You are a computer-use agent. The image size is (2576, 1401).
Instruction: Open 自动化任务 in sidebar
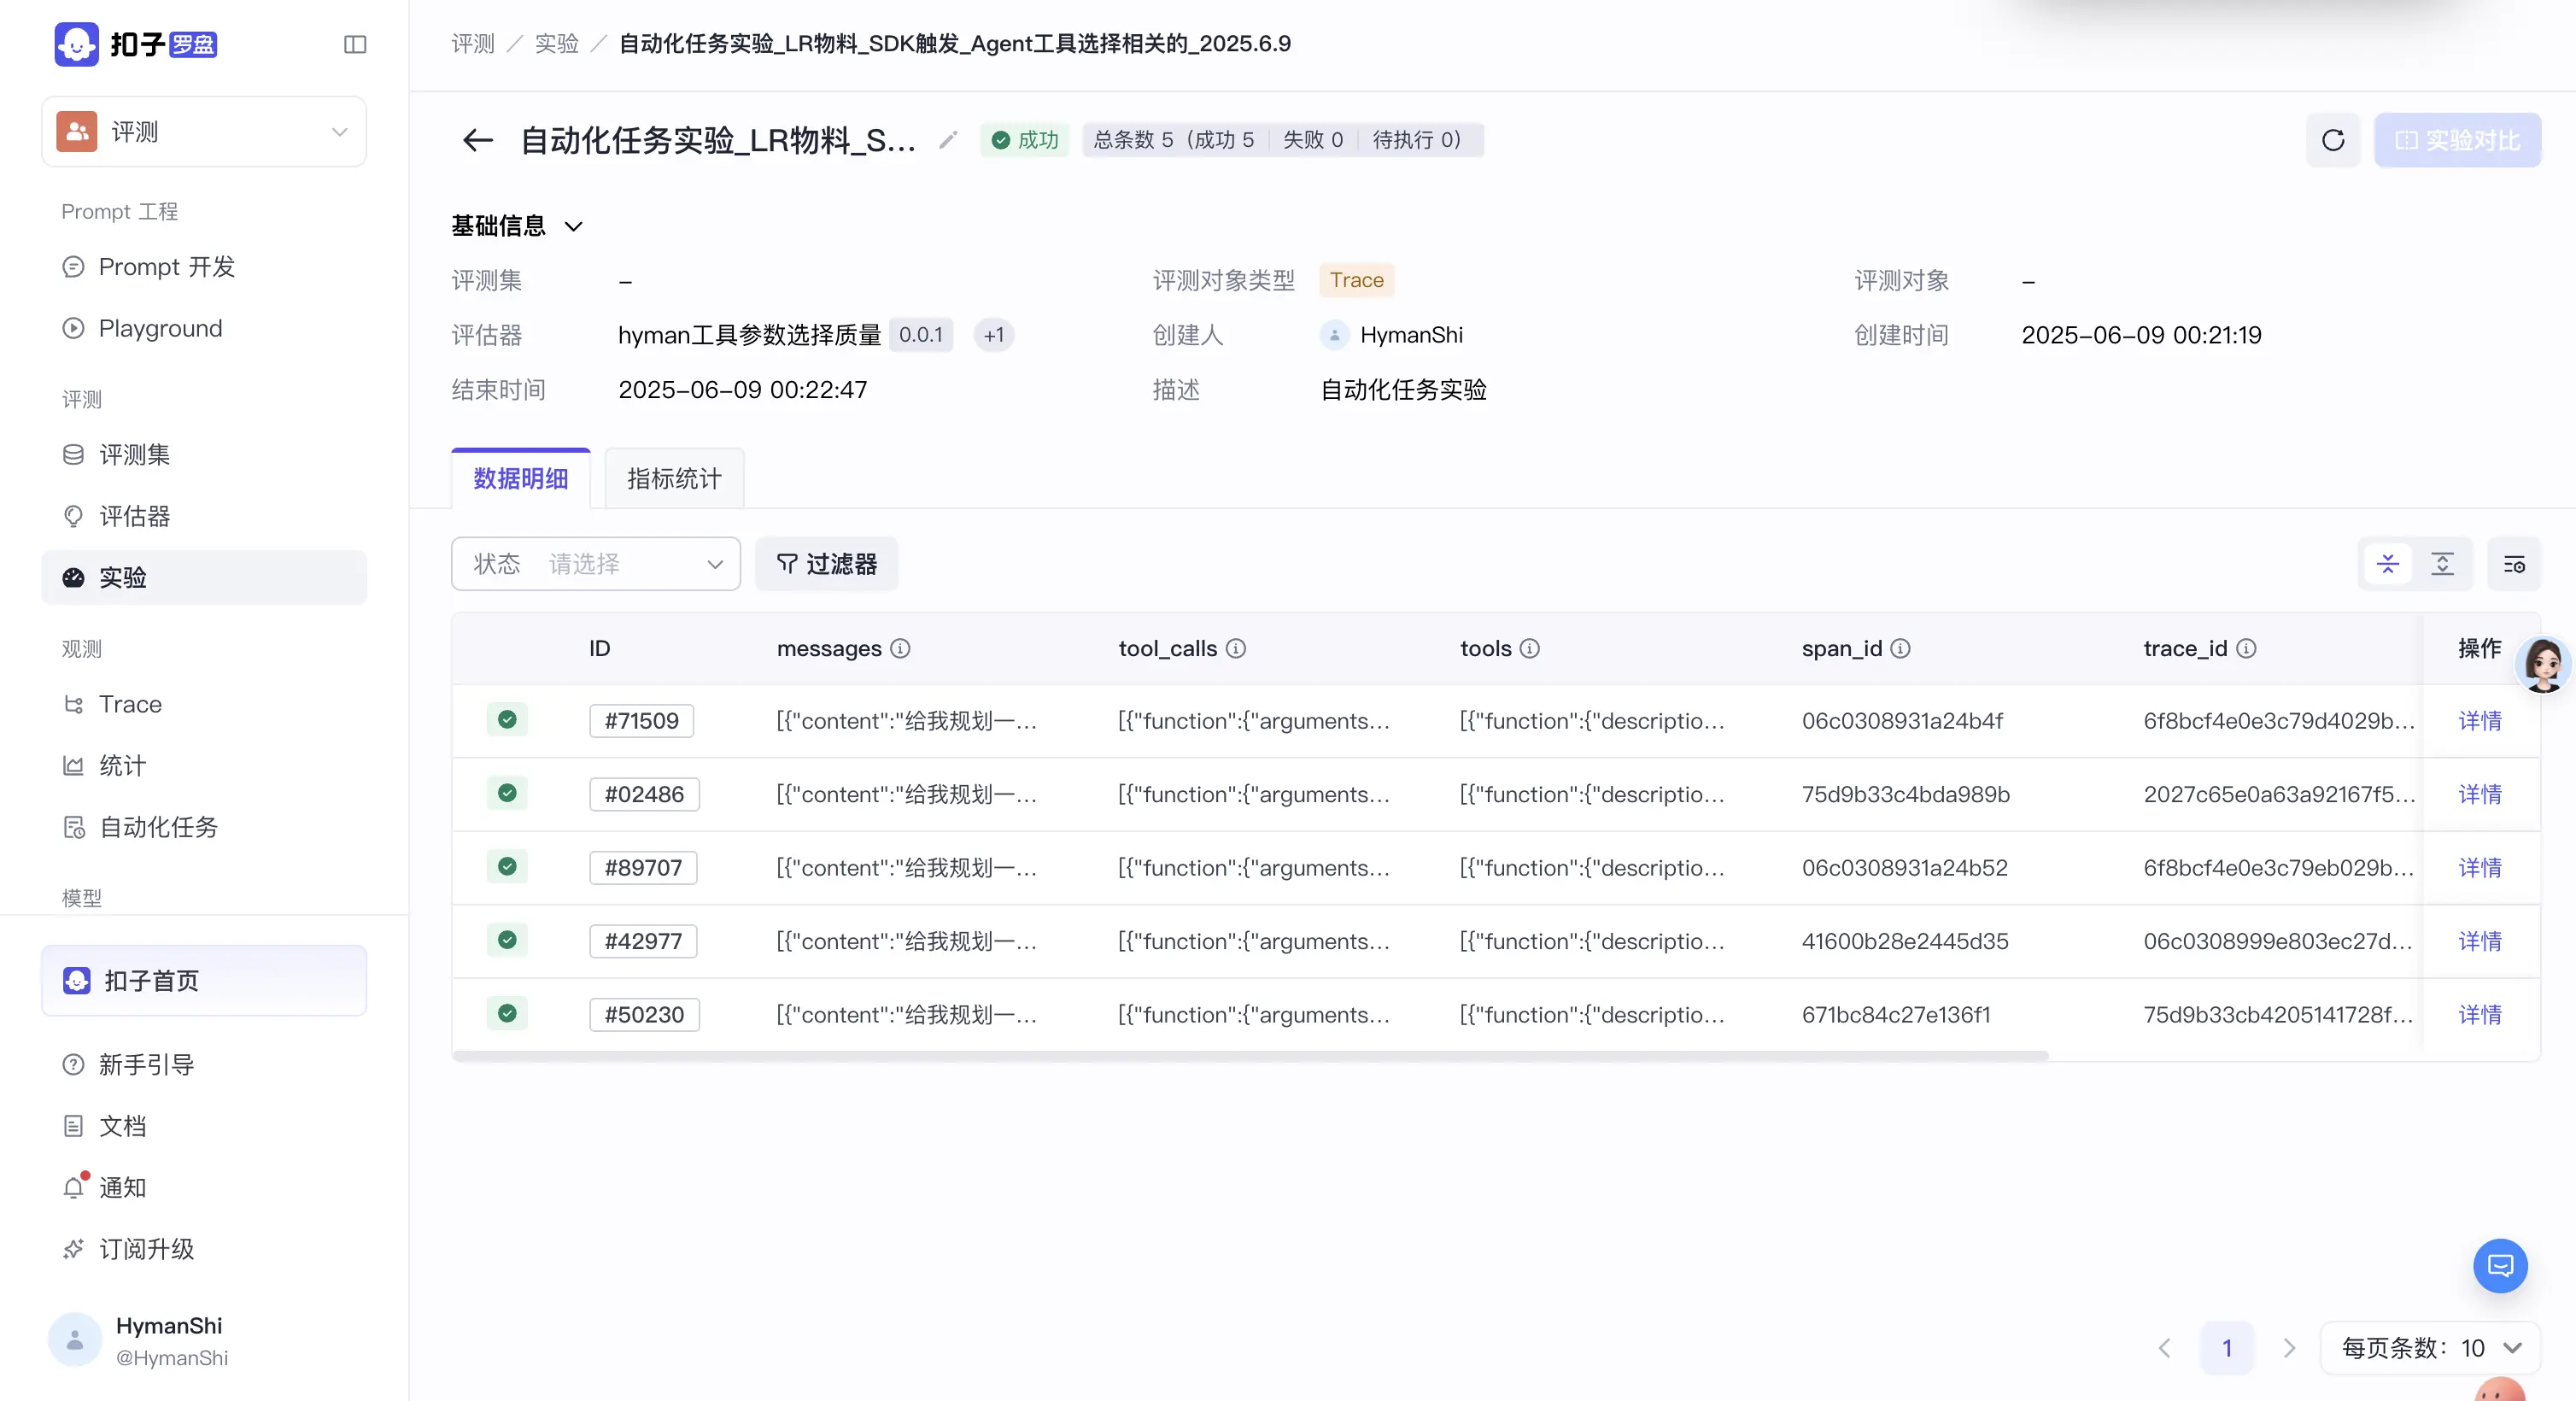click(x=204, y=827)
